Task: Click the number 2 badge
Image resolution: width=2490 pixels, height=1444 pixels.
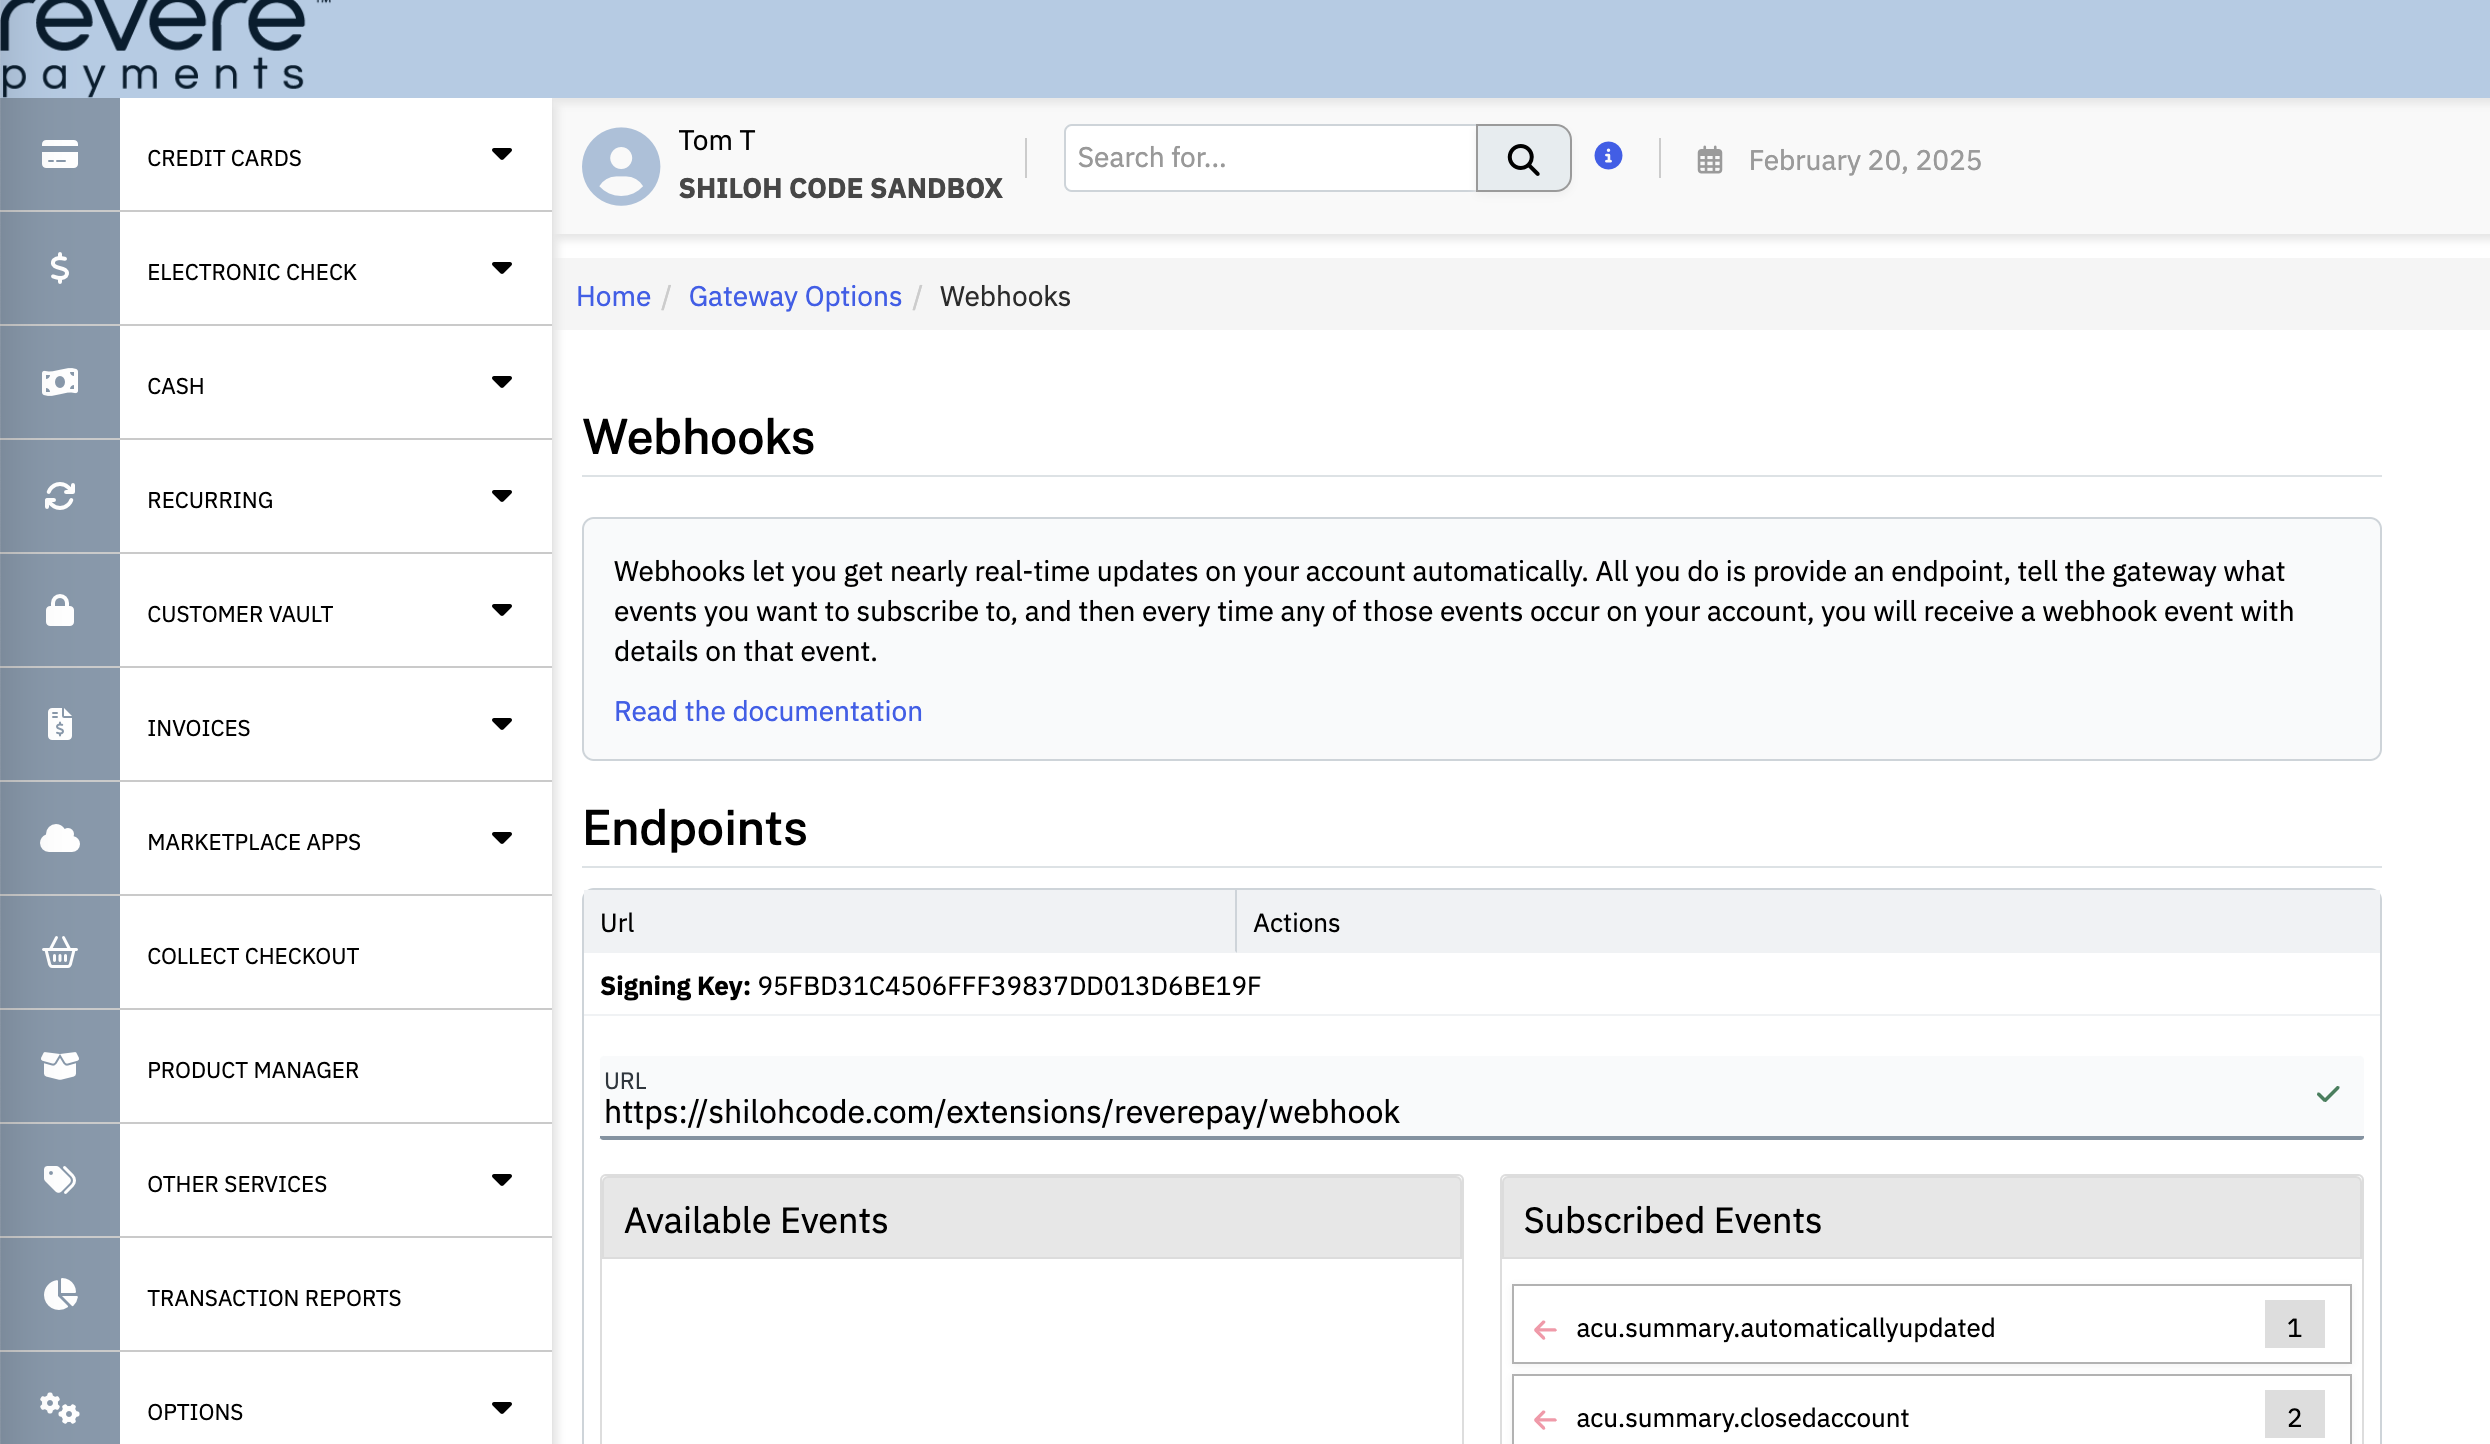Action: point(2294,1416)
